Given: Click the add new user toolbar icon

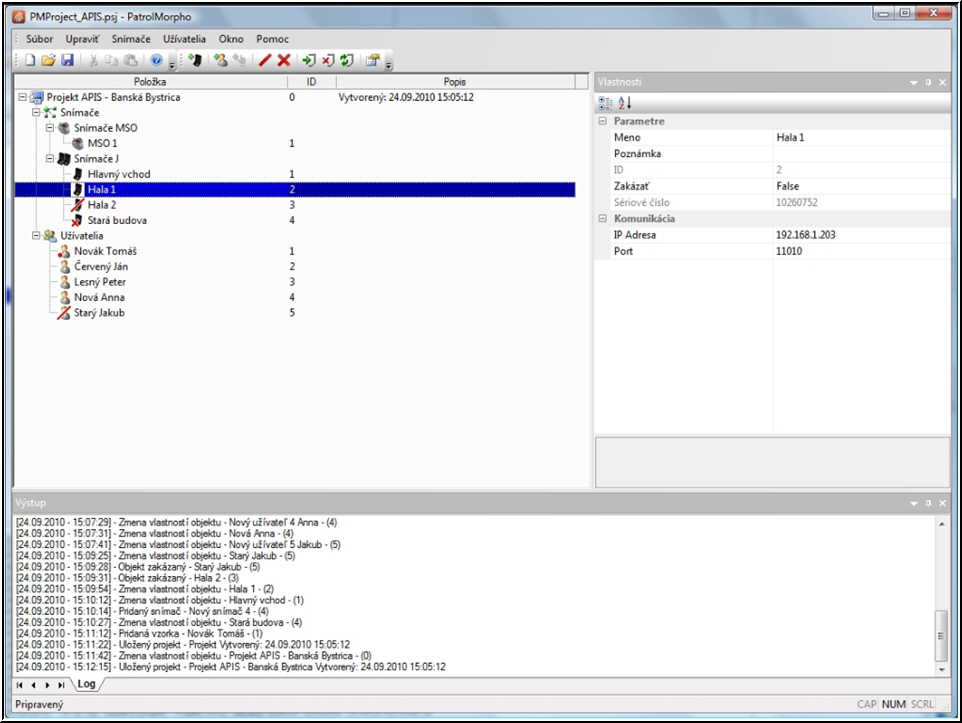Looking at the screenshot, I should tap(221, 61).
